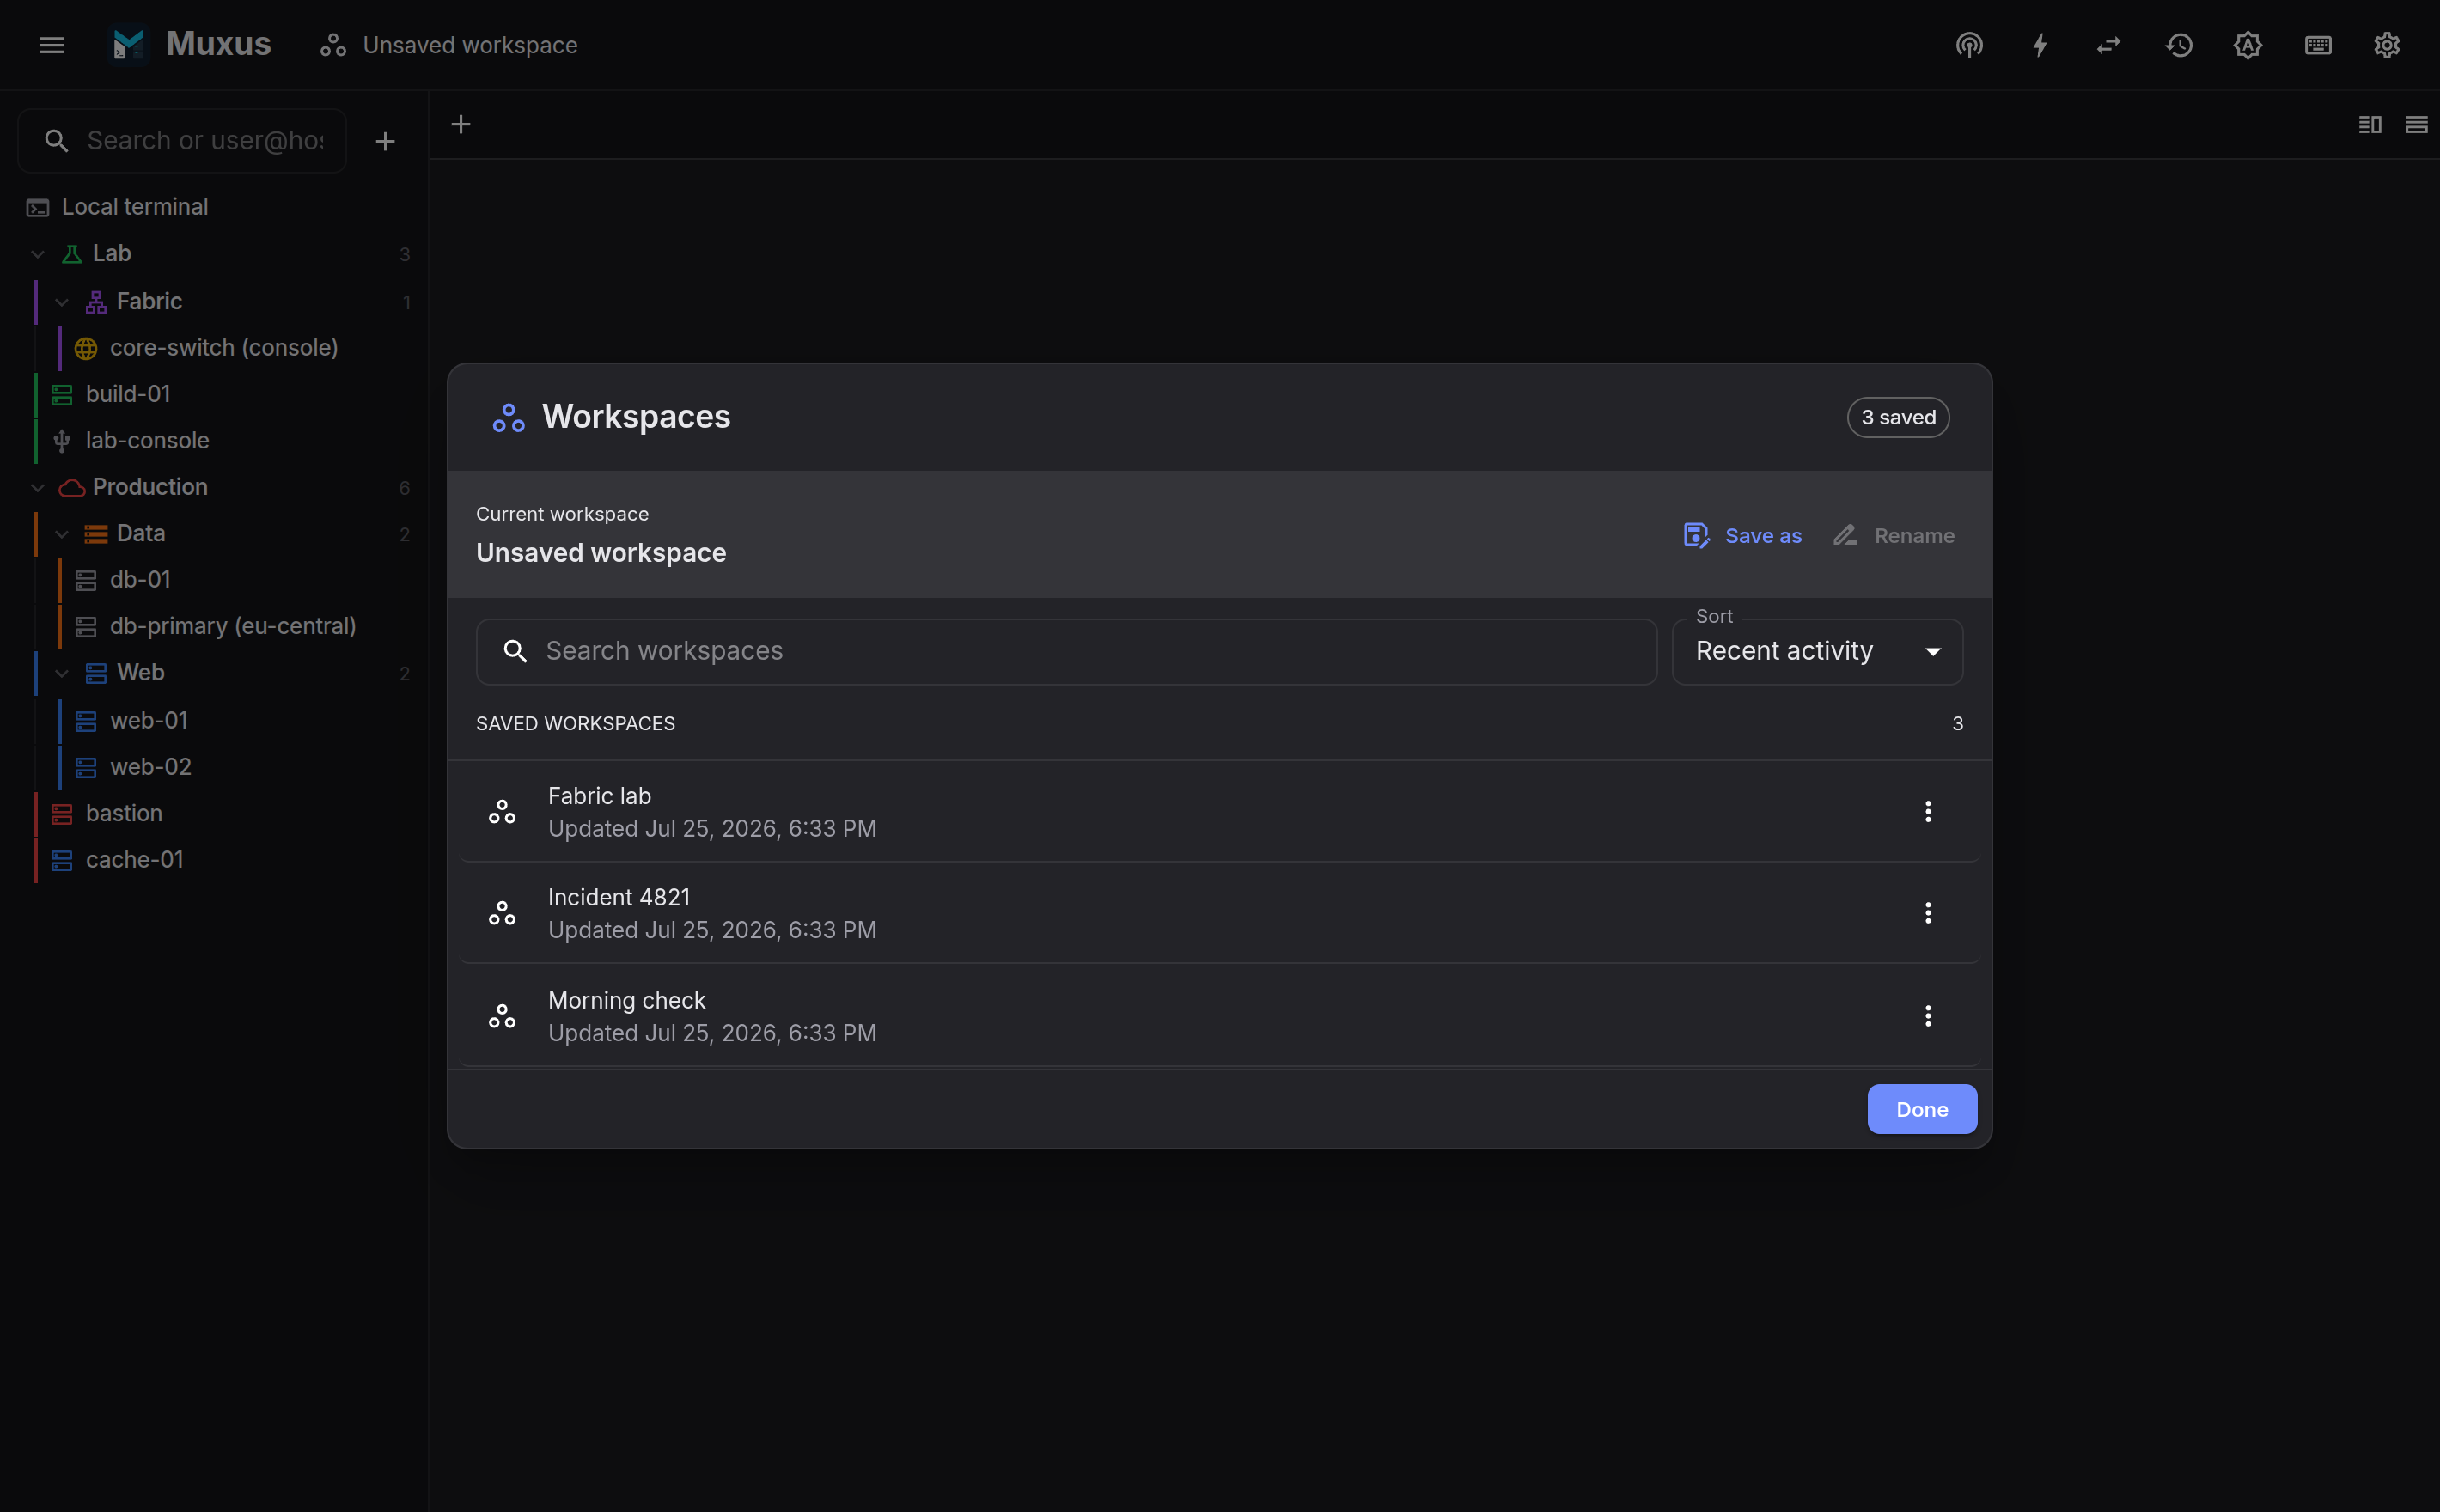This screenshot has width=2440, height=1512.
Task: Focus the sidebar Search or user@host field
Action: 182,141
